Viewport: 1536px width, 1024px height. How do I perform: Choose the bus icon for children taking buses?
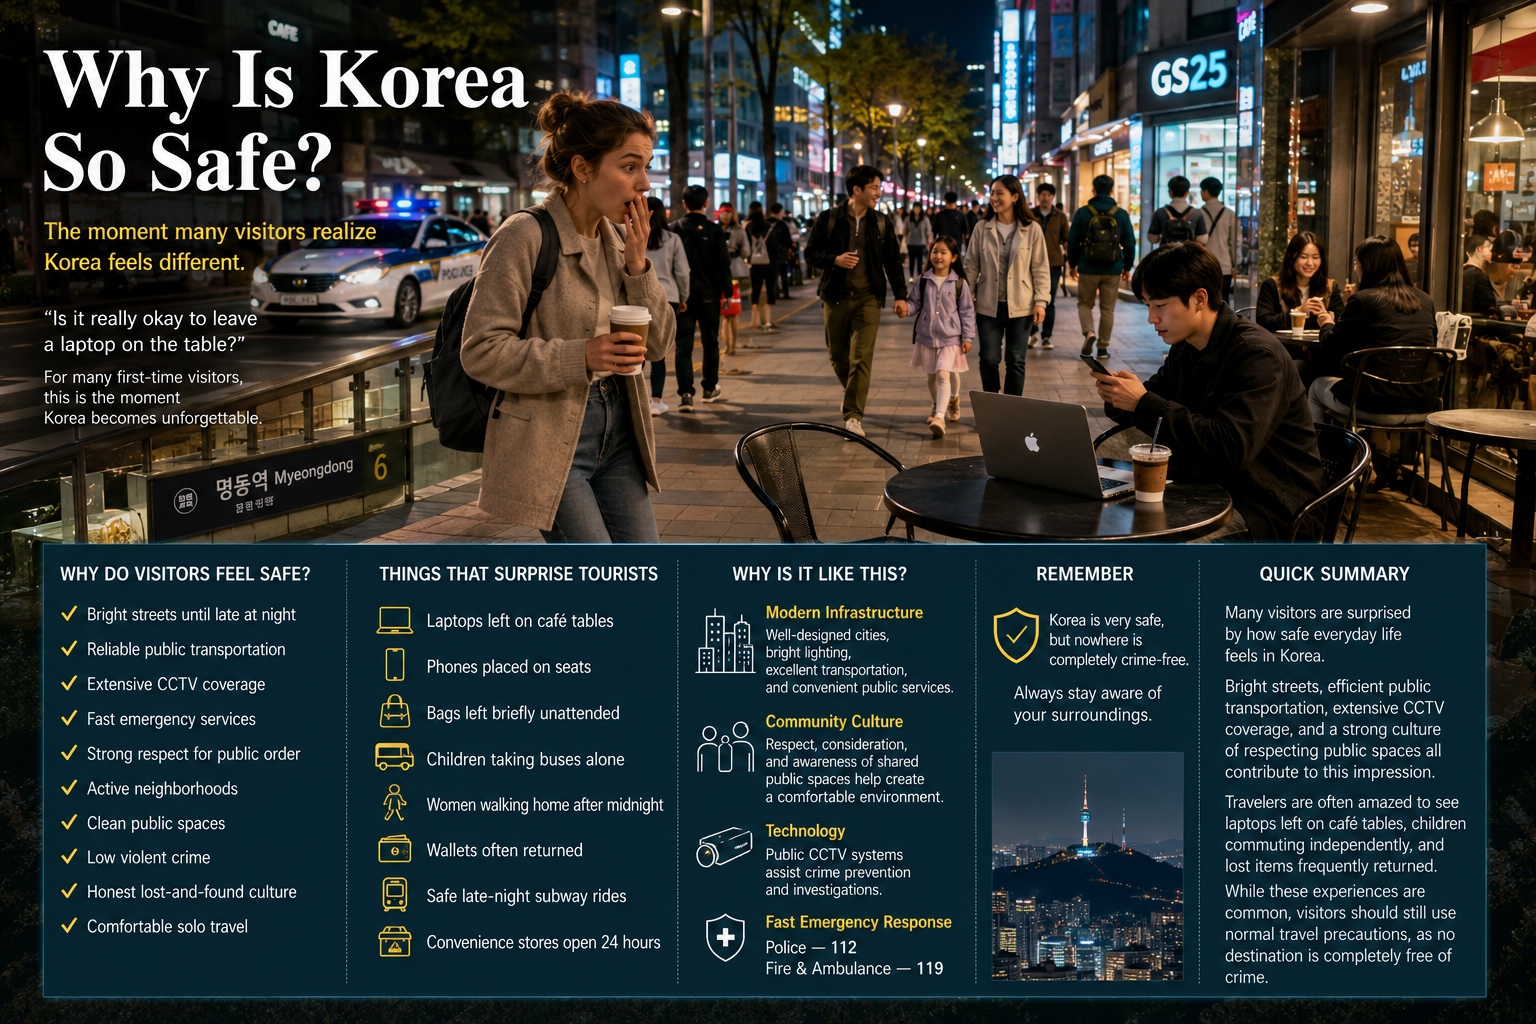pyautogui.click(x=394, y=756)
